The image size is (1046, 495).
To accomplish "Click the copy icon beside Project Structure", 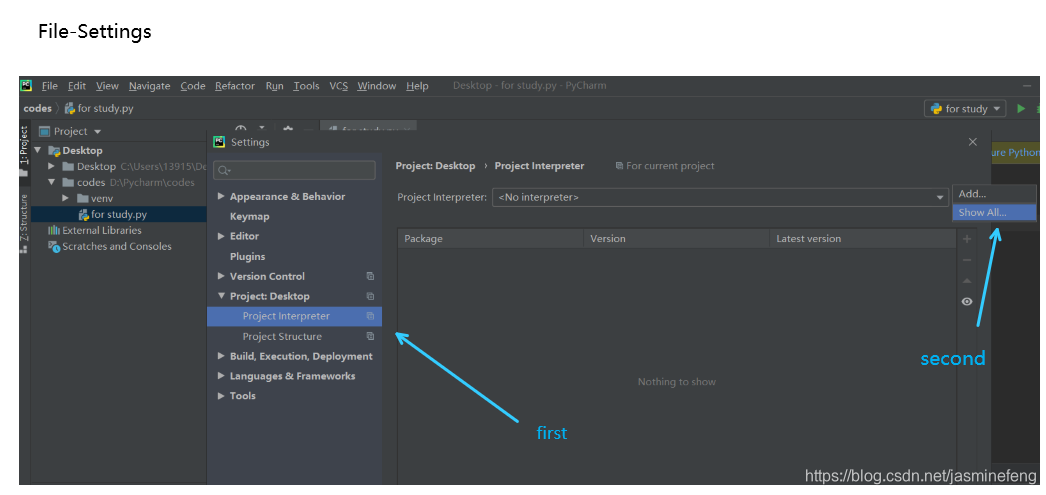I will pyautogui.click(x=370, y=336).
